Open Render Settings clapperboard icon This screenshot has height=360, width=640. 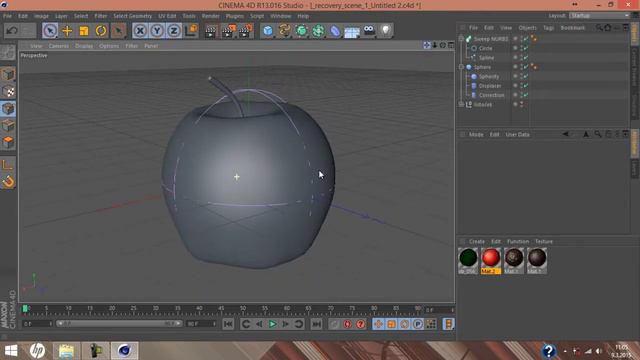coord(245,31)
